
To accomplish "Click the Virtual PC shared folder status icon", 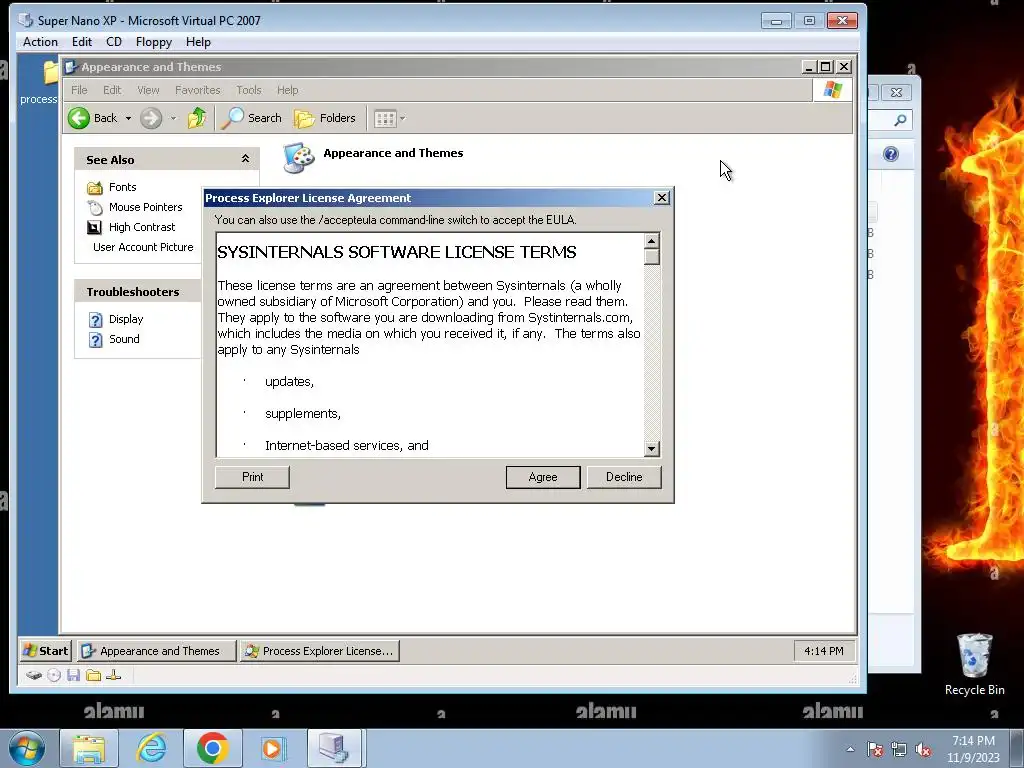I will [93, 675].
